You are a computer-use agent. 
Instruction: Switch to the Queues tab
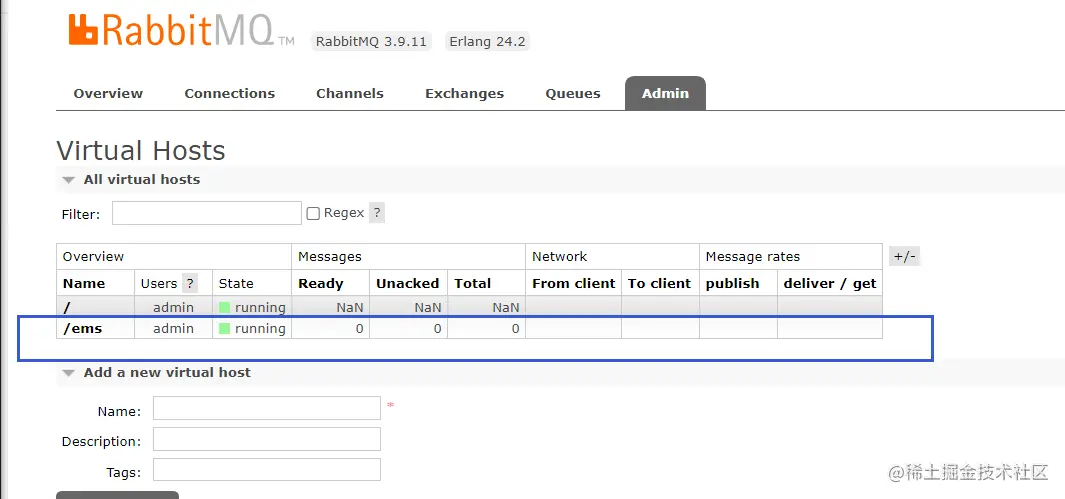[573, 94]
